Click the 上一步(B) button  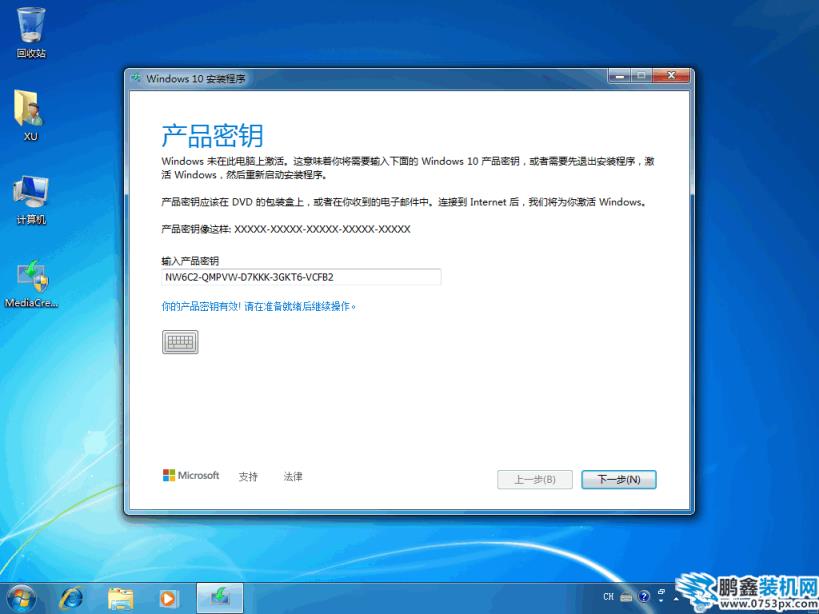coord(535,479)
